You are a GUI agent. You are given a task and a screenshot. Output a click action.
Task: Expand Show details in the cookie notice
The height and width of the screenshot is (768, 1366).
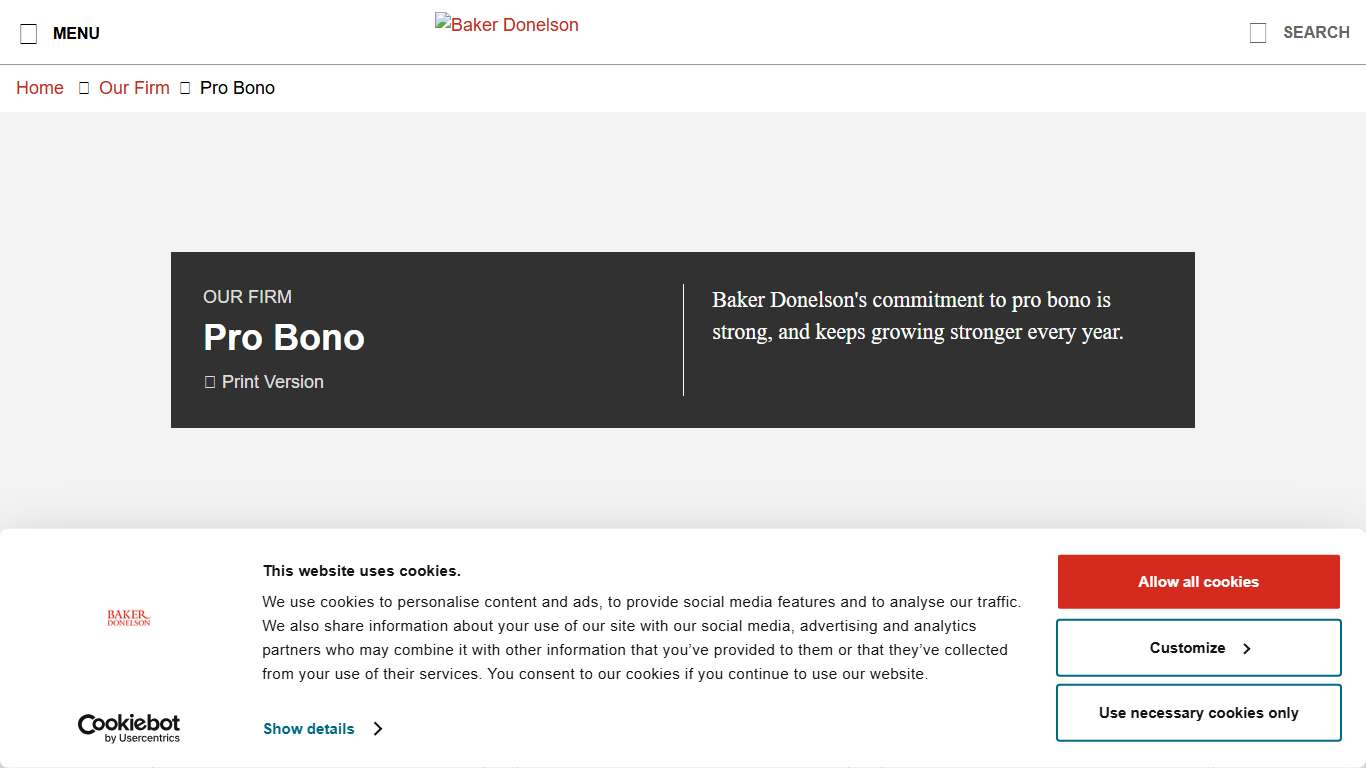[x=308, y=728]
